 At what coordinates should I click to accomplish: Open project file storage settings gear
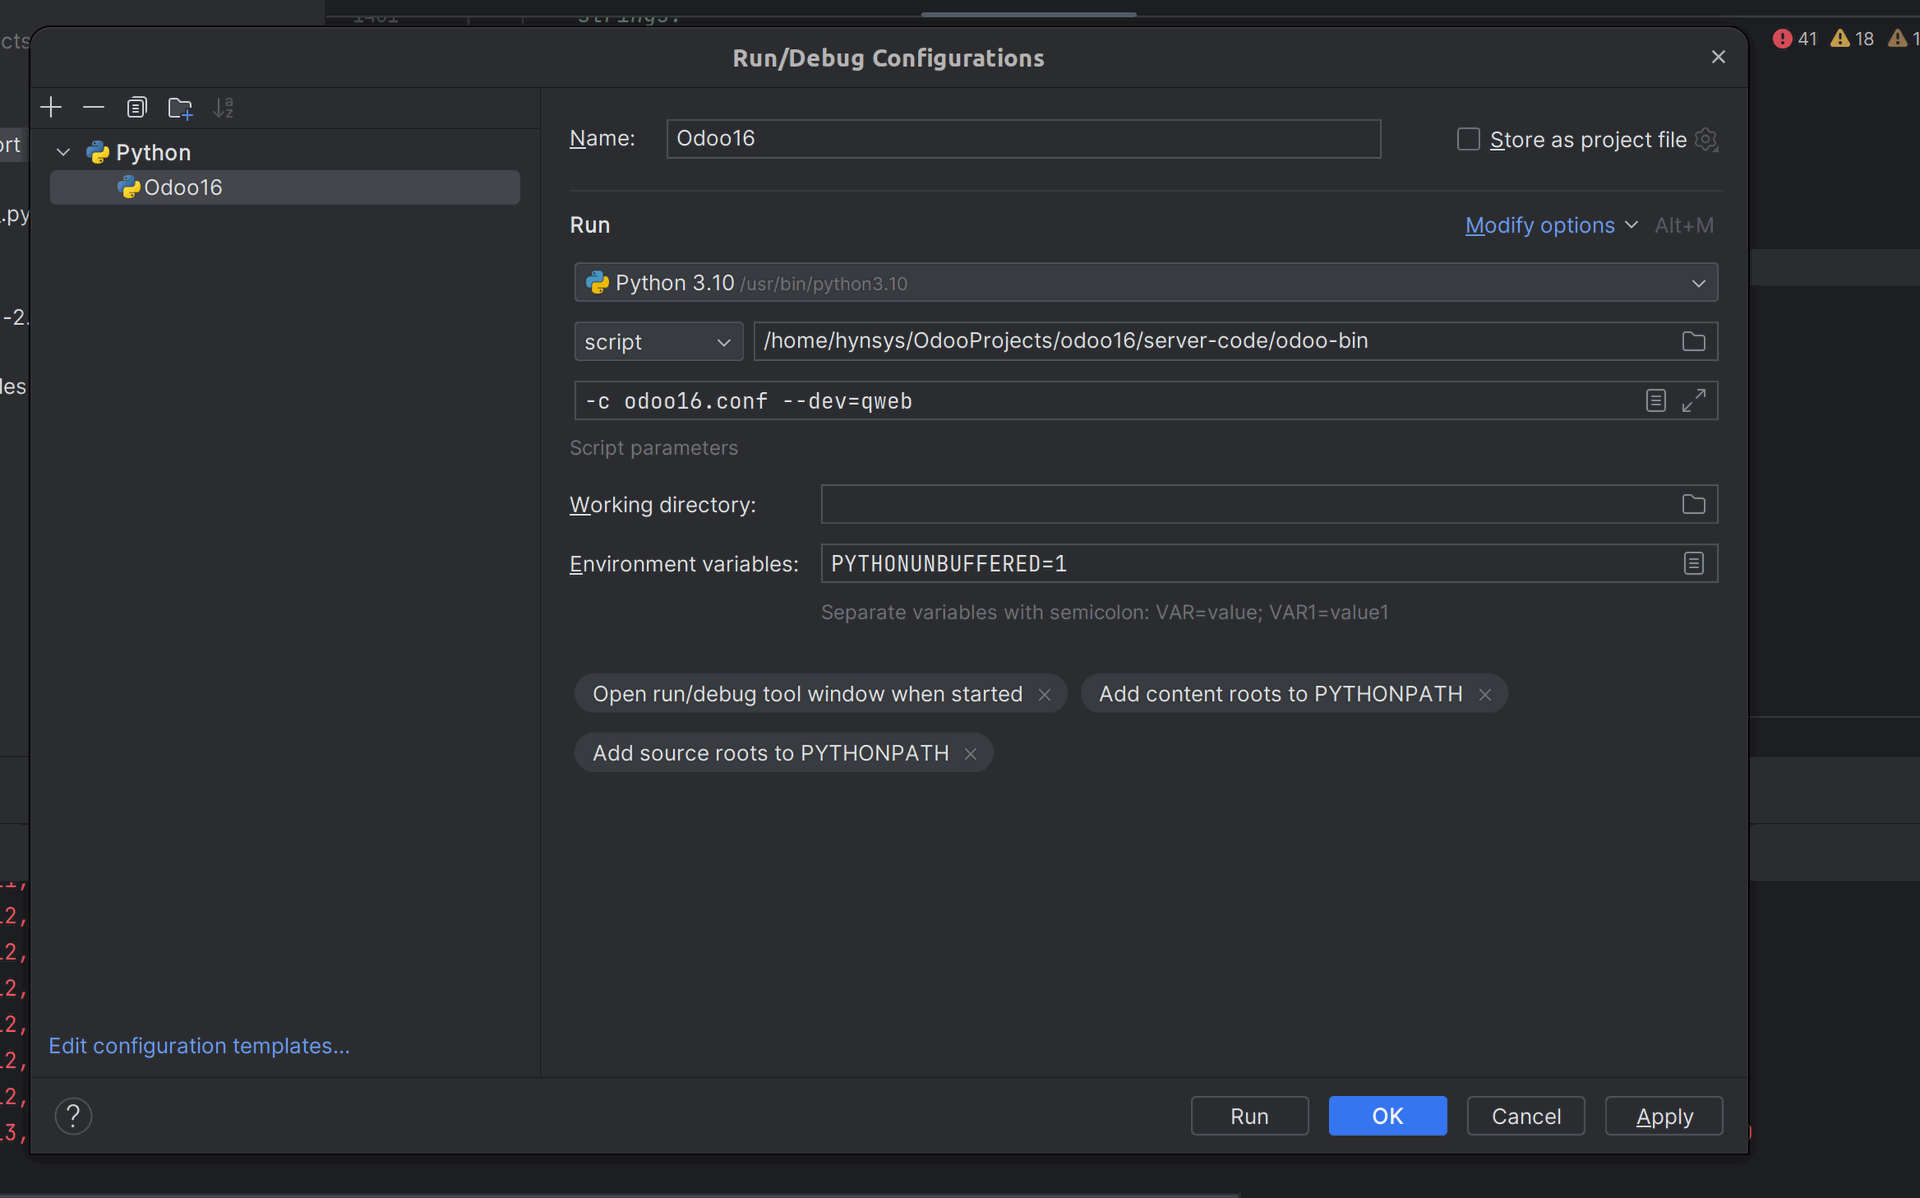(x=1706, y=139)
